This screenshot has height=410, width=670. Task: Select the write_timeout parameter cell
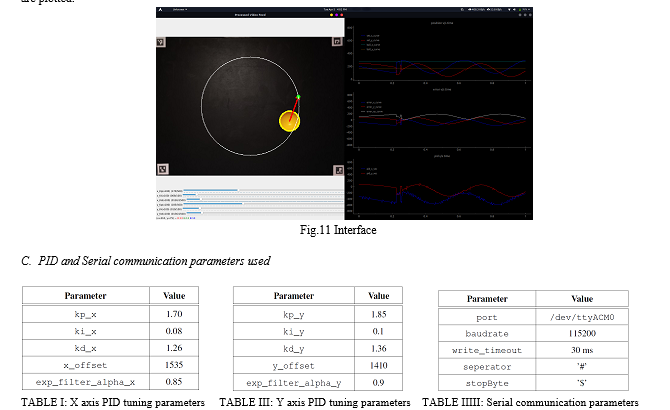[487, 350]
